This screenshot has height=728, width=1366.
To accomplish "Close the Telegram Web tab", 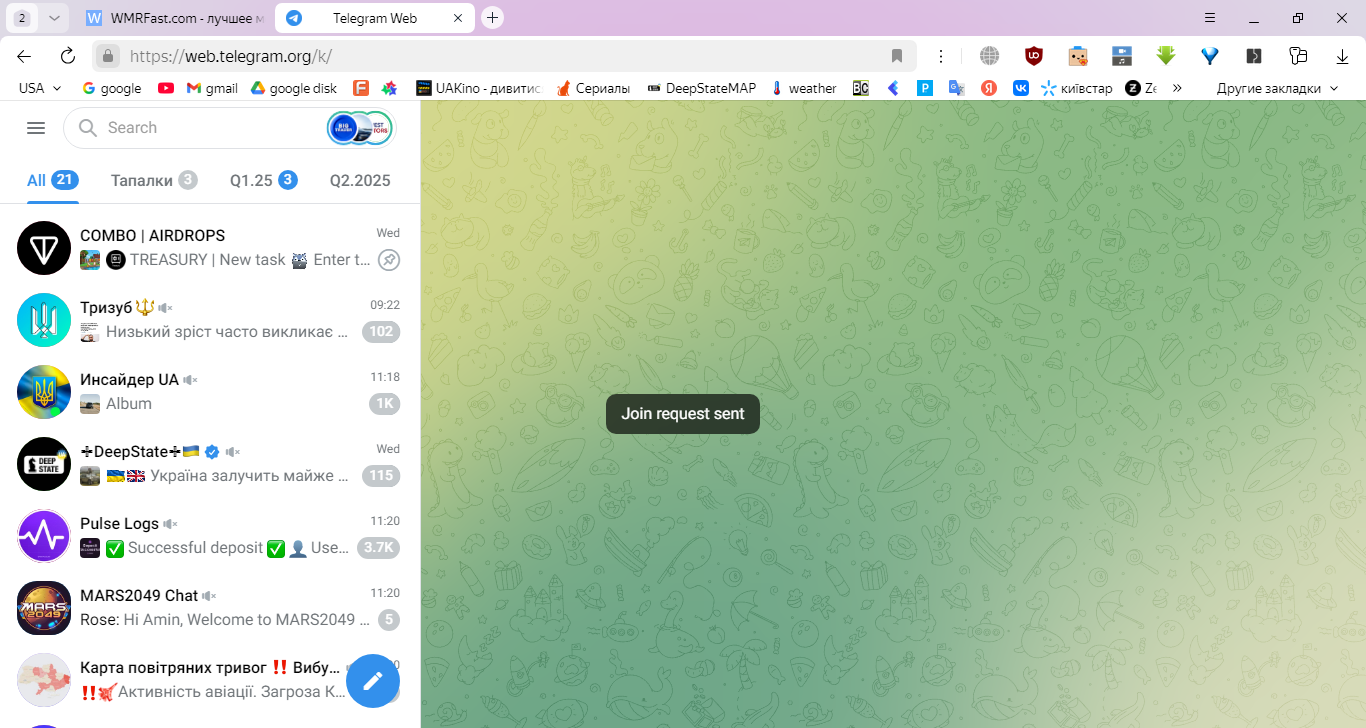I will (x=458, y=18).
